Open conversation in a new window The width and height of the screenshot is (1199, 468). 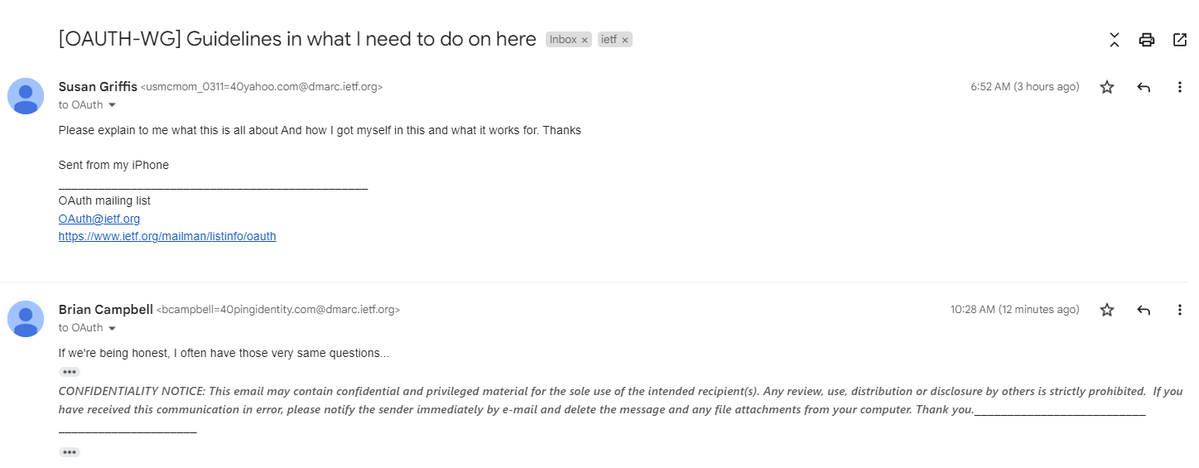[x=1179, y=41]
